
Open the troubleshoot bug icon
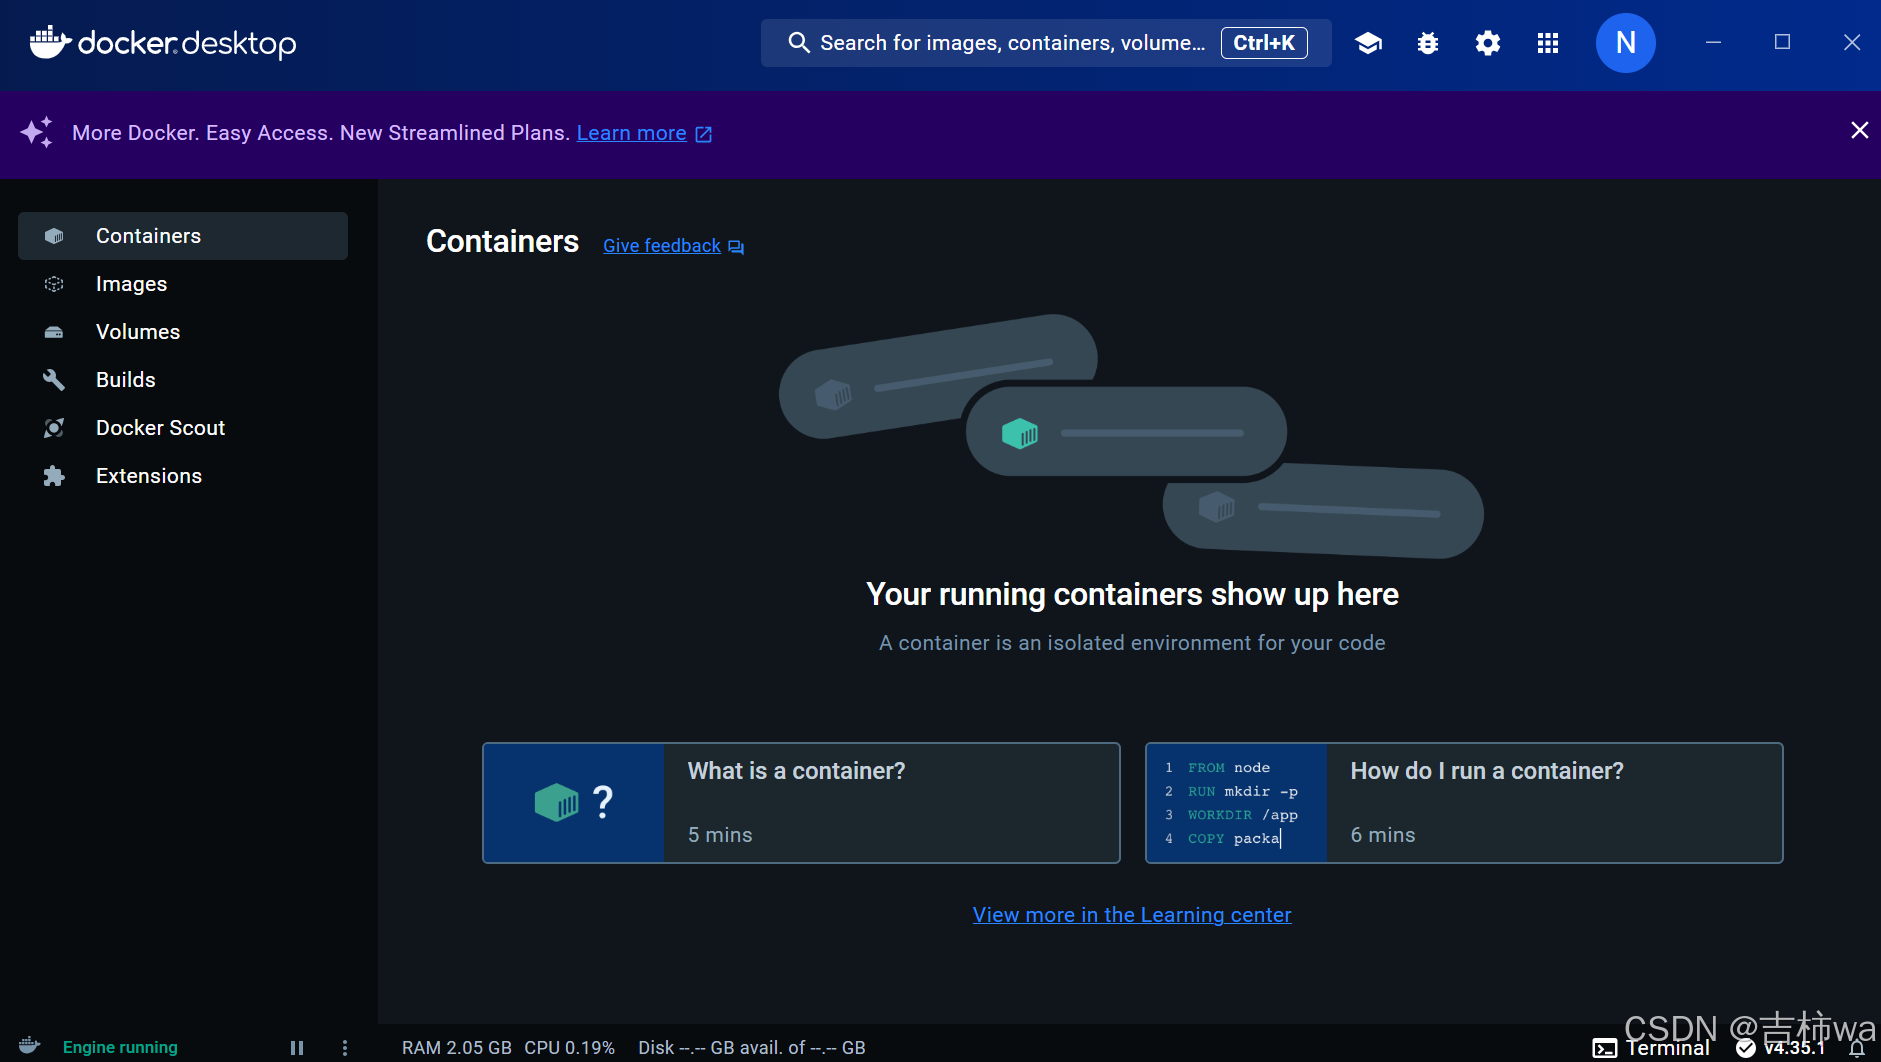click(x=1428, y=43)
